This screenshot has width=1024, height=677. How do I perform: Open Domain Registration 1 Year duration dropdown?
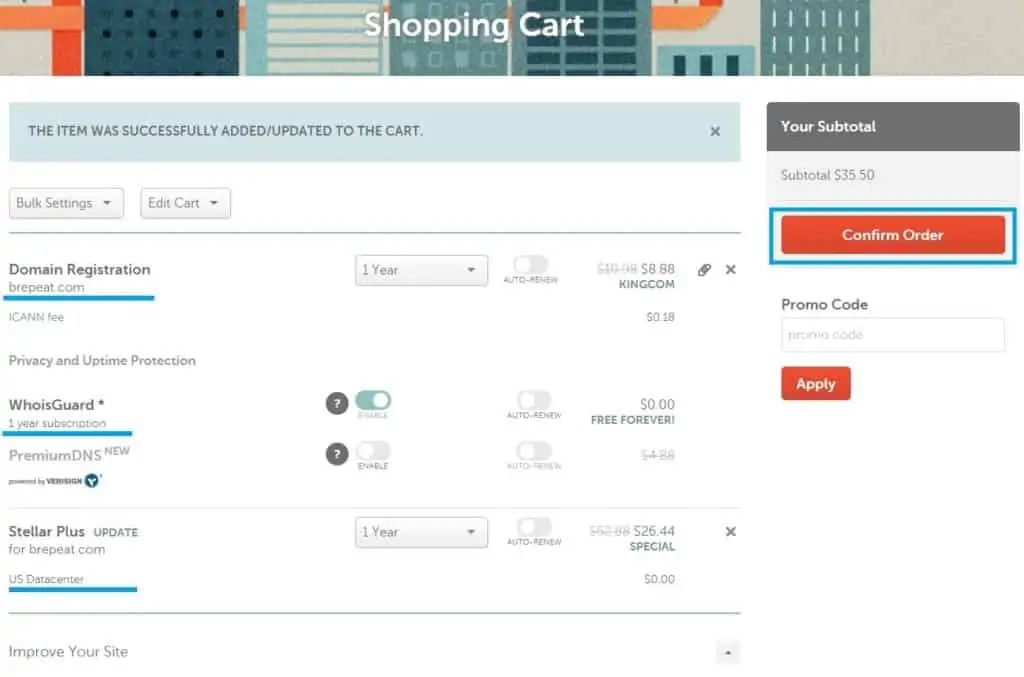click(421, 270)
